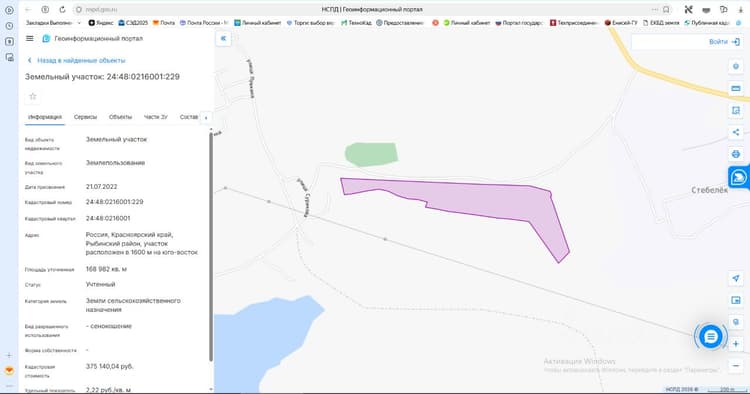Zoom out the map with minus
Viewport: 750px width, 394px height.
coord(736,366)
